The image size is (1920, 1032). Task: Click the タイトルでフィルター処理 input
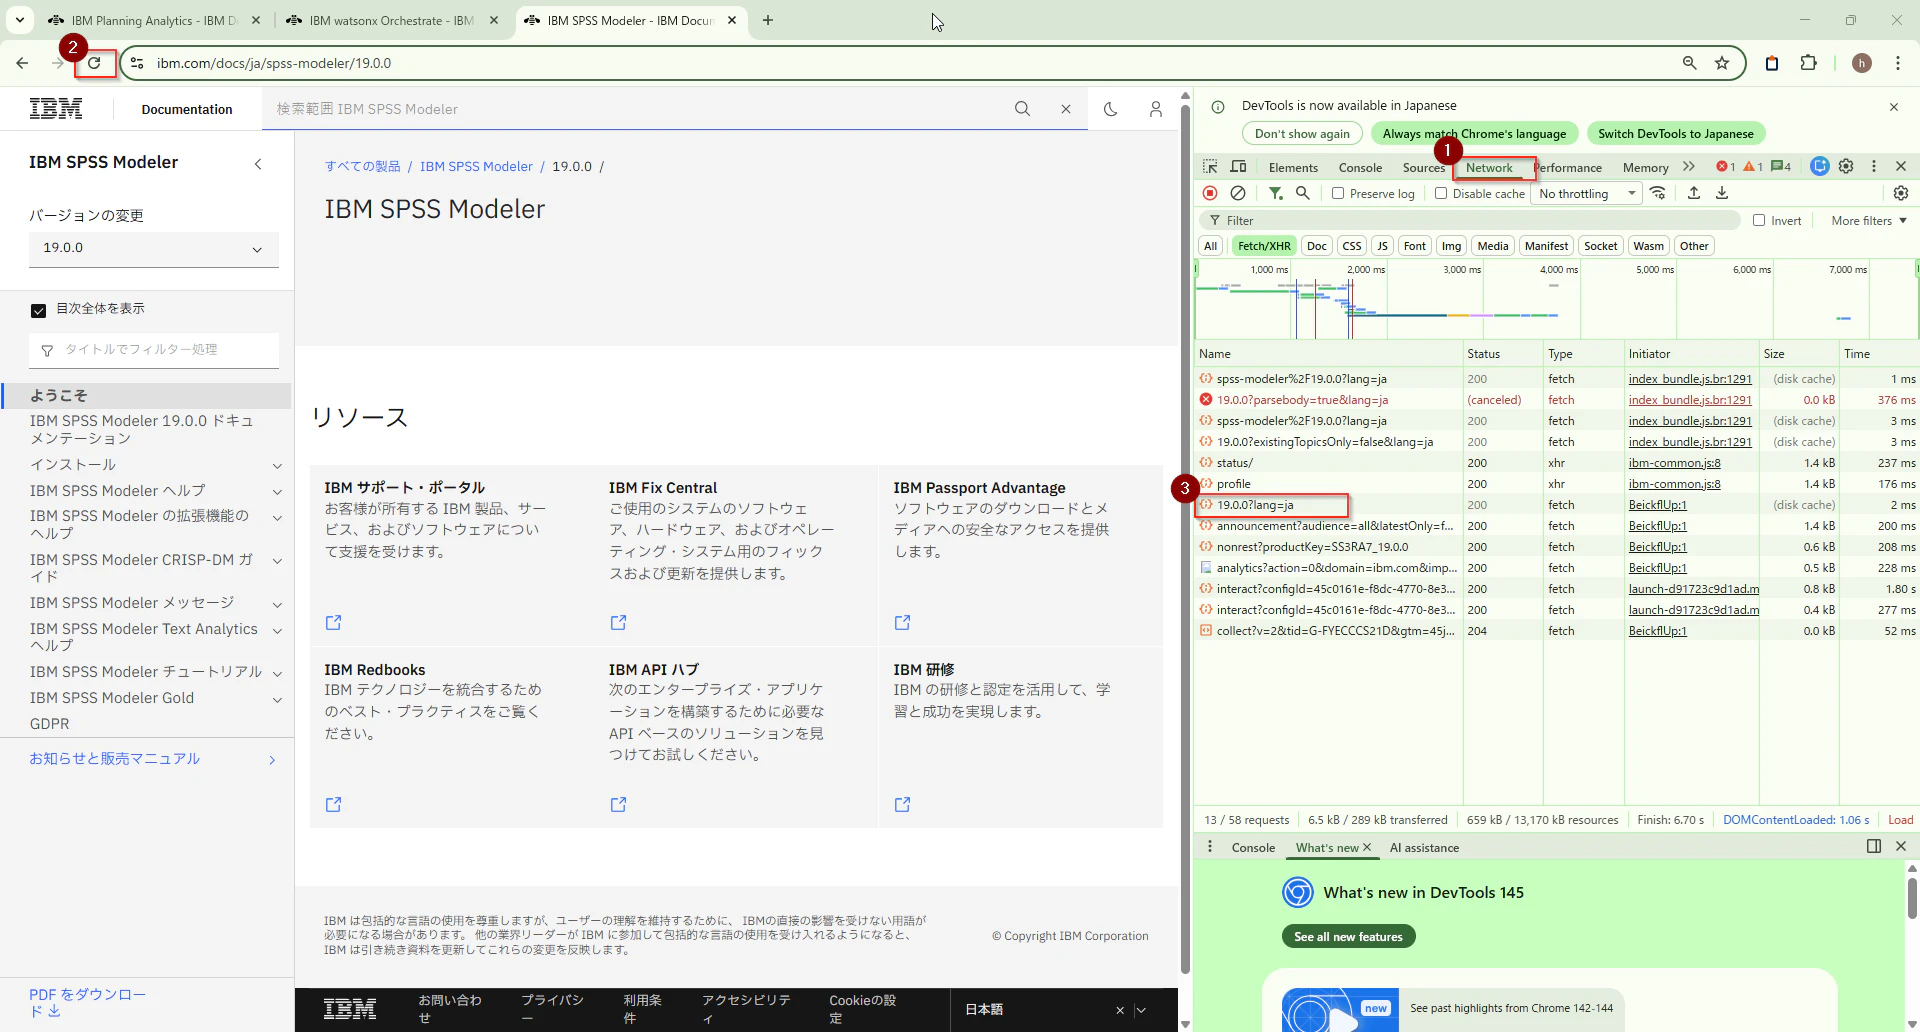(154, 350)
